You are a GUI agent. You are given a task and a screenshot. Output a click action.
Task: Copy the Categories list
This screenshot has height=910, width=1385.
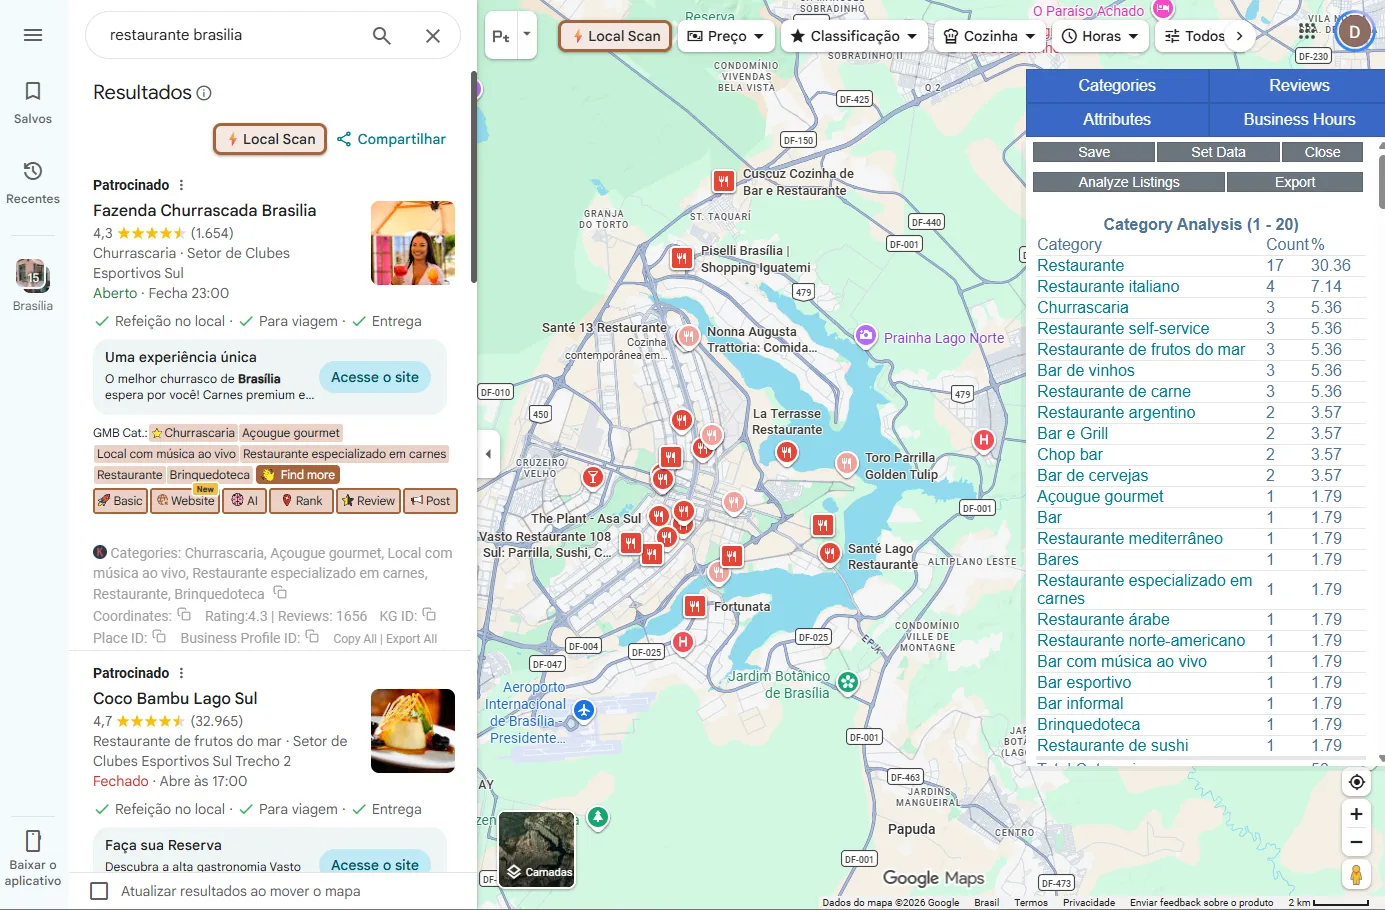tap(280, 593)
